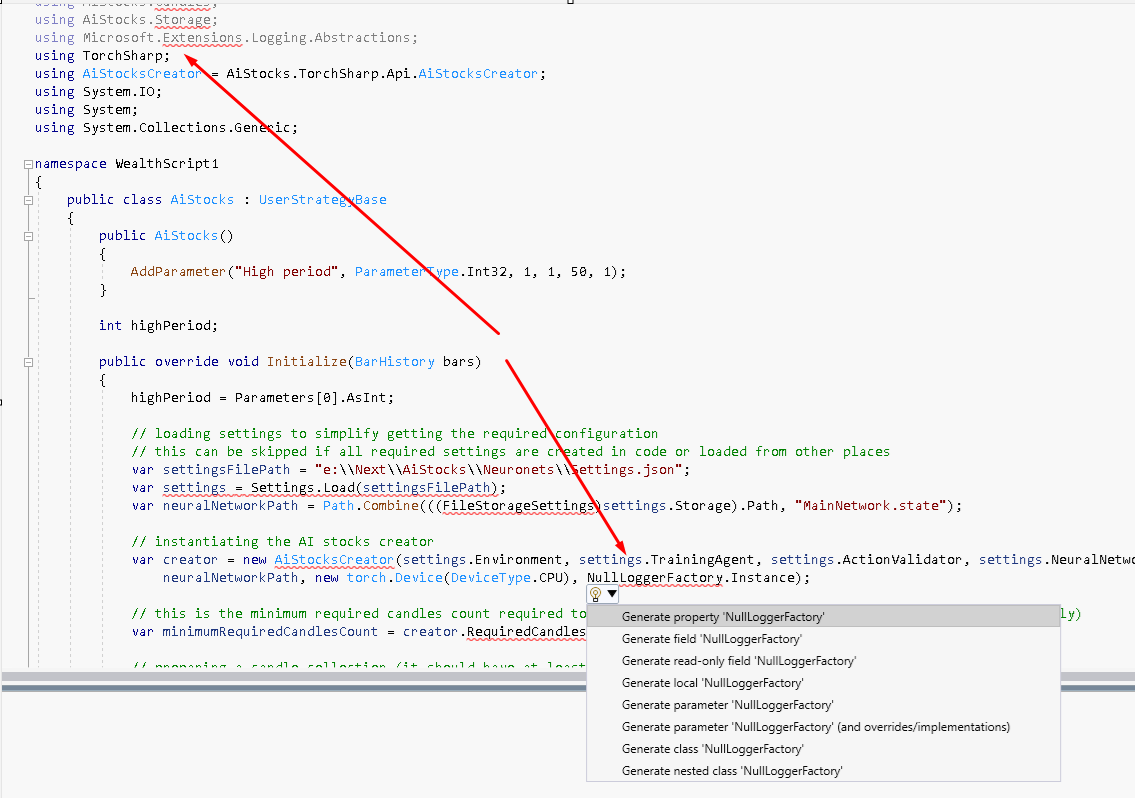1135x798 pixels.
Task: Select Generate local 'NullLoggerFactory'
Action: point(712,683)
